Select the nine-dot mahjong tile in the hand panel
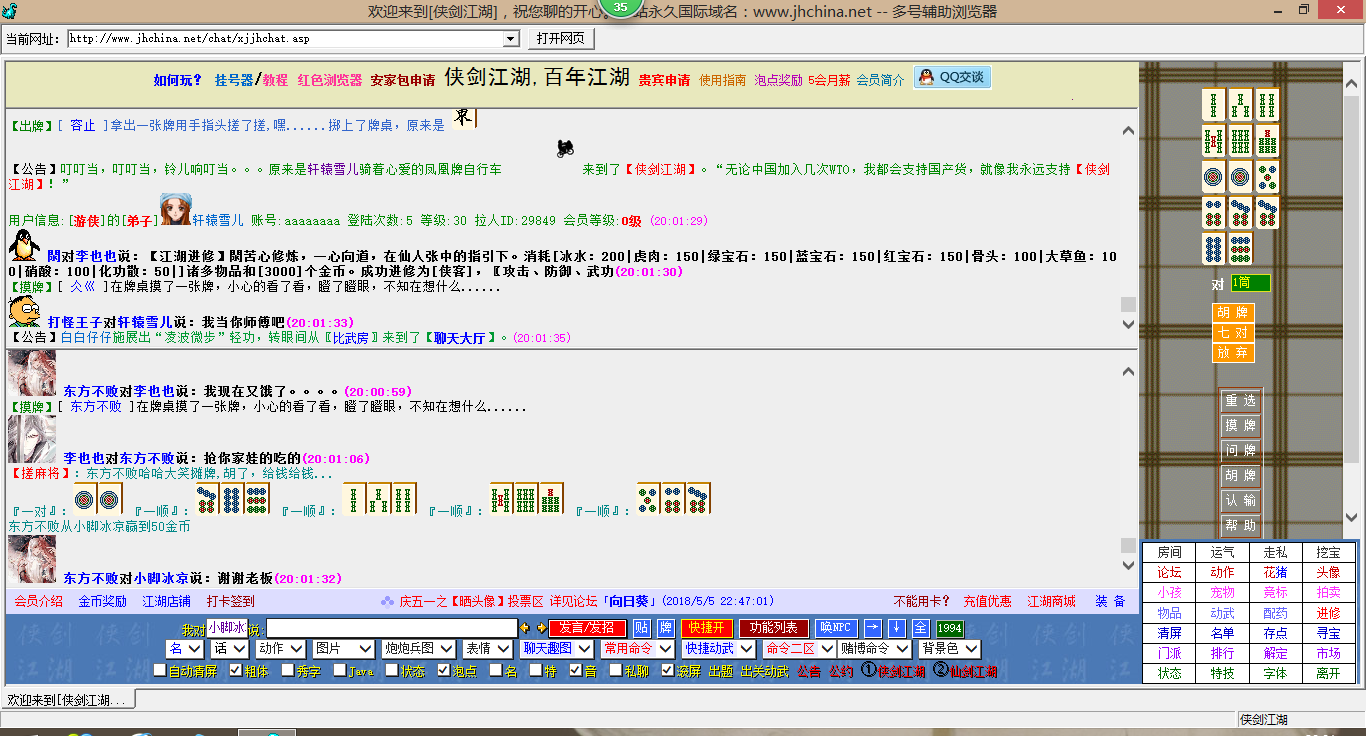1366x736 pixels. tap(1240, 249)
